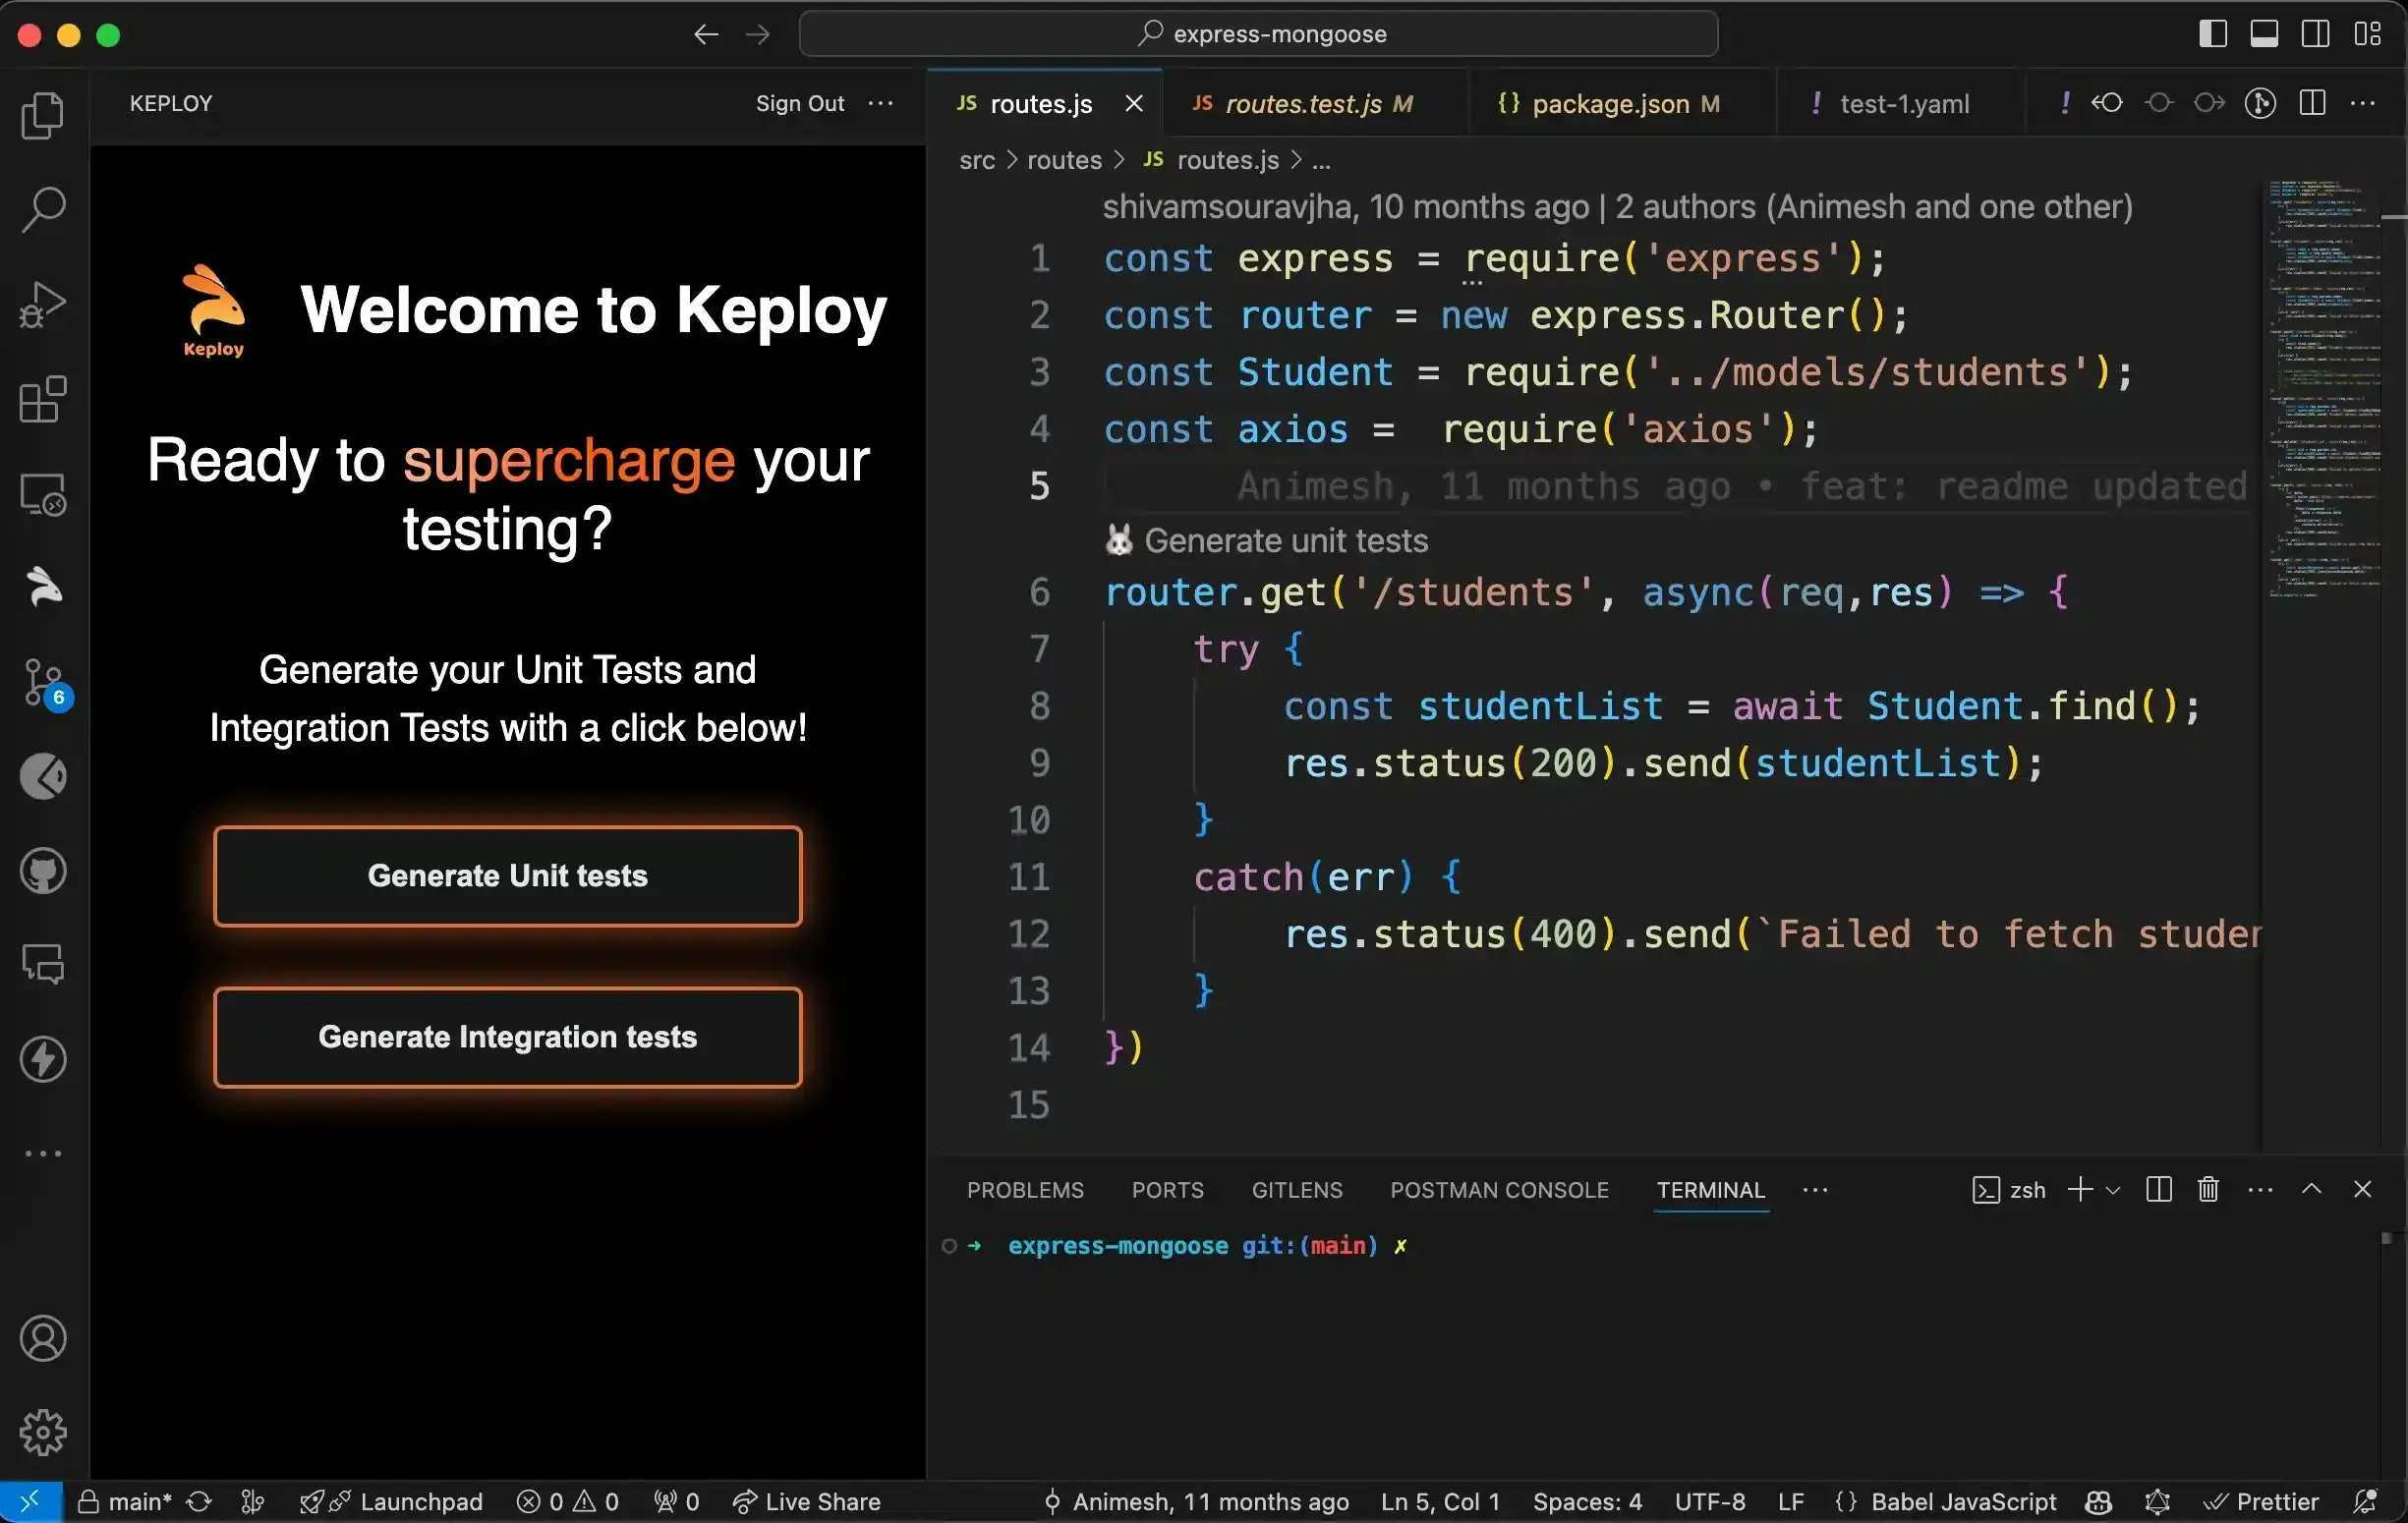The image size is (2408, 1523).
Task: Open GITLENS panel tab
Action: (1297, 1190)
